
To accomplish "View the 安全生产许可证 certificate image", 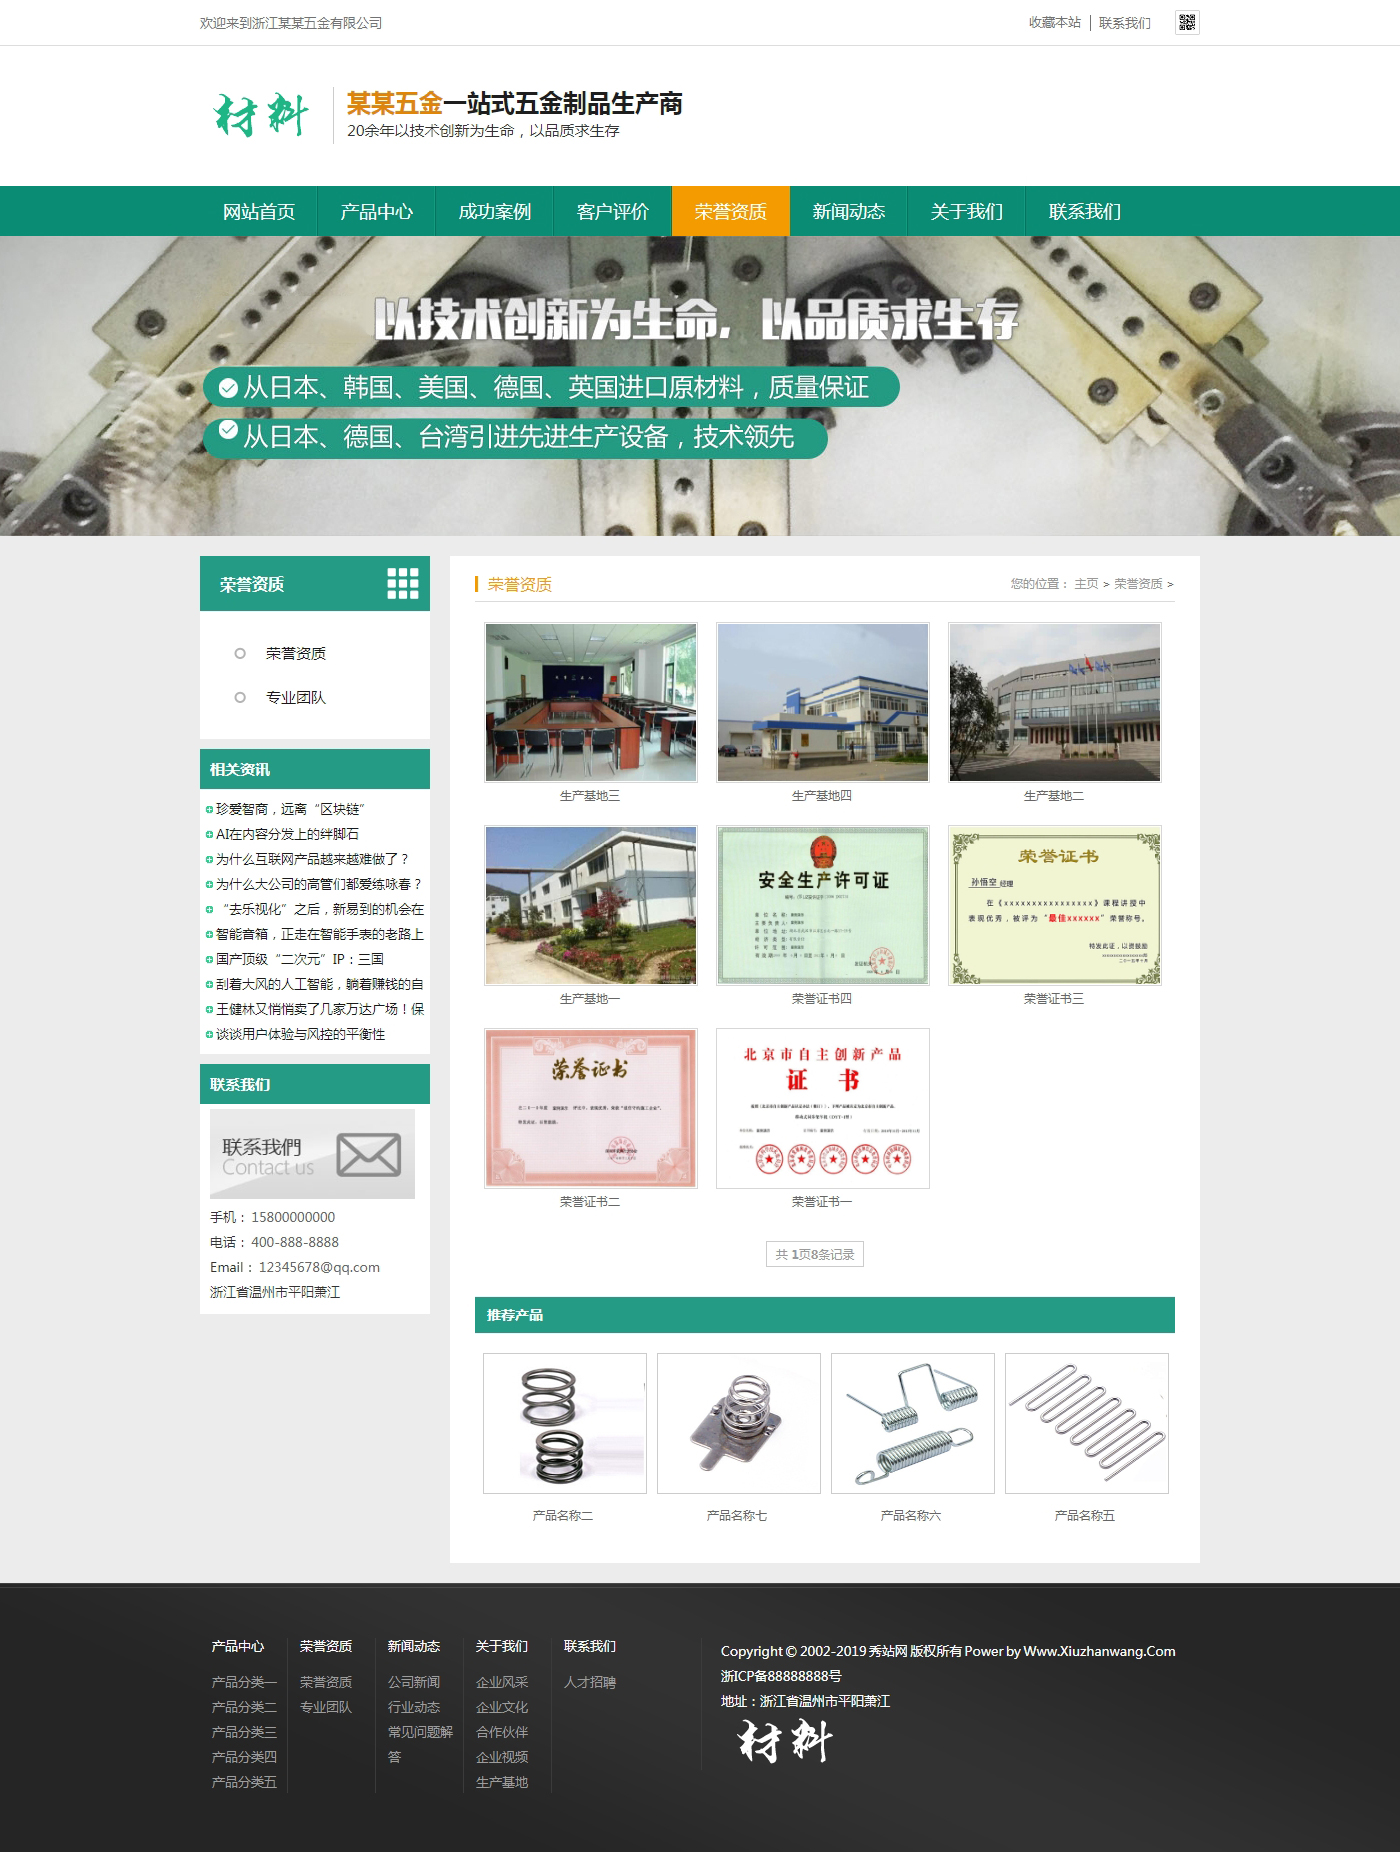I will (823, 905).
